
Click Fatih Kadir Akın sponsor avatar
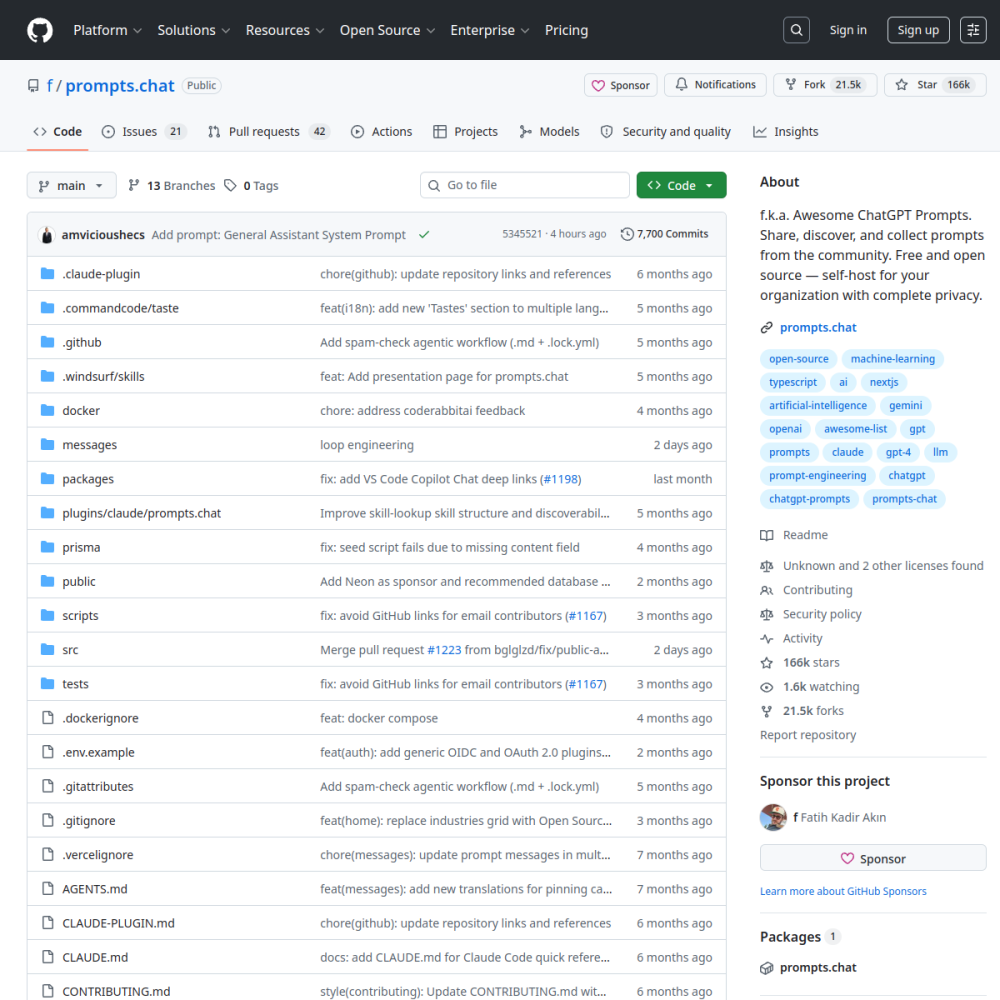[773, 817]
